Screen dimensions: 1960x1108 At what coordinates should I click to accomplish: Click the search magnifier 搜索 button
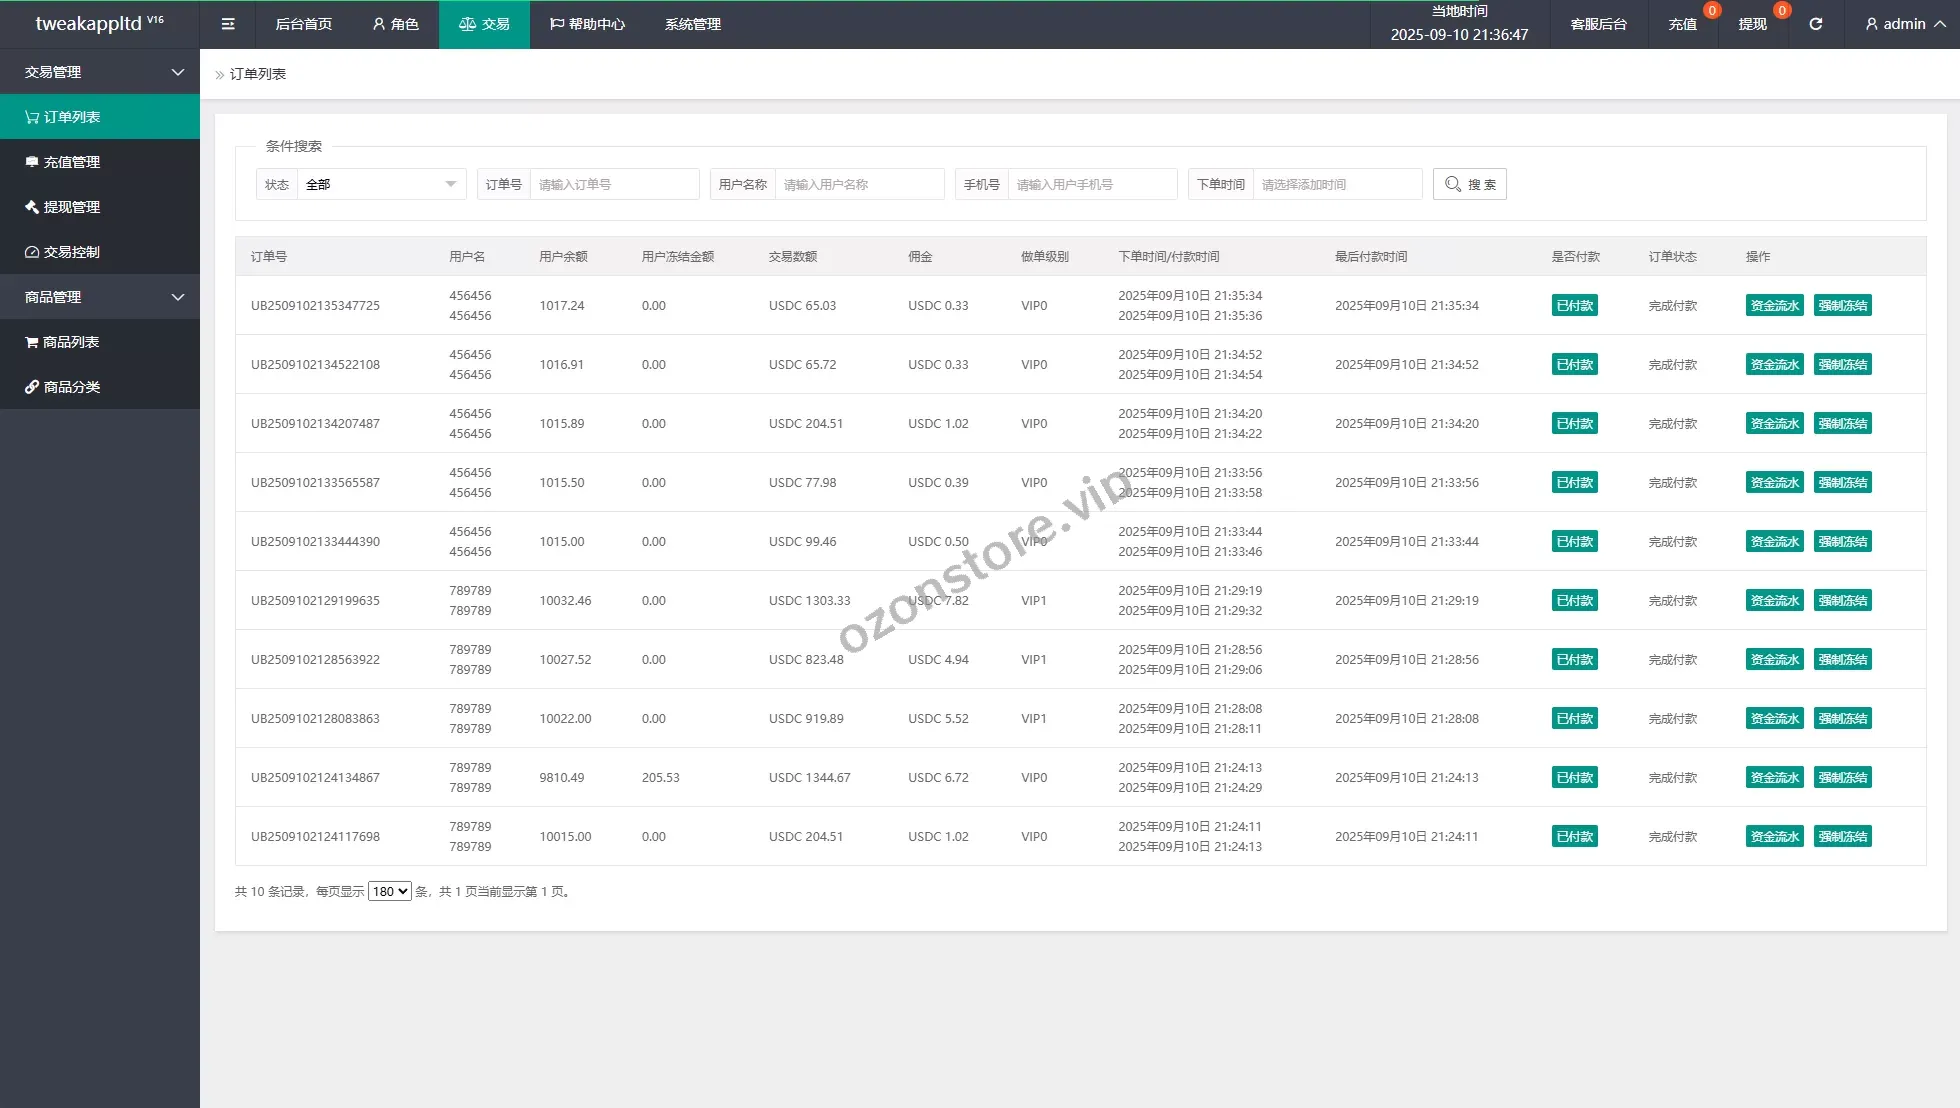(1469, 184)
